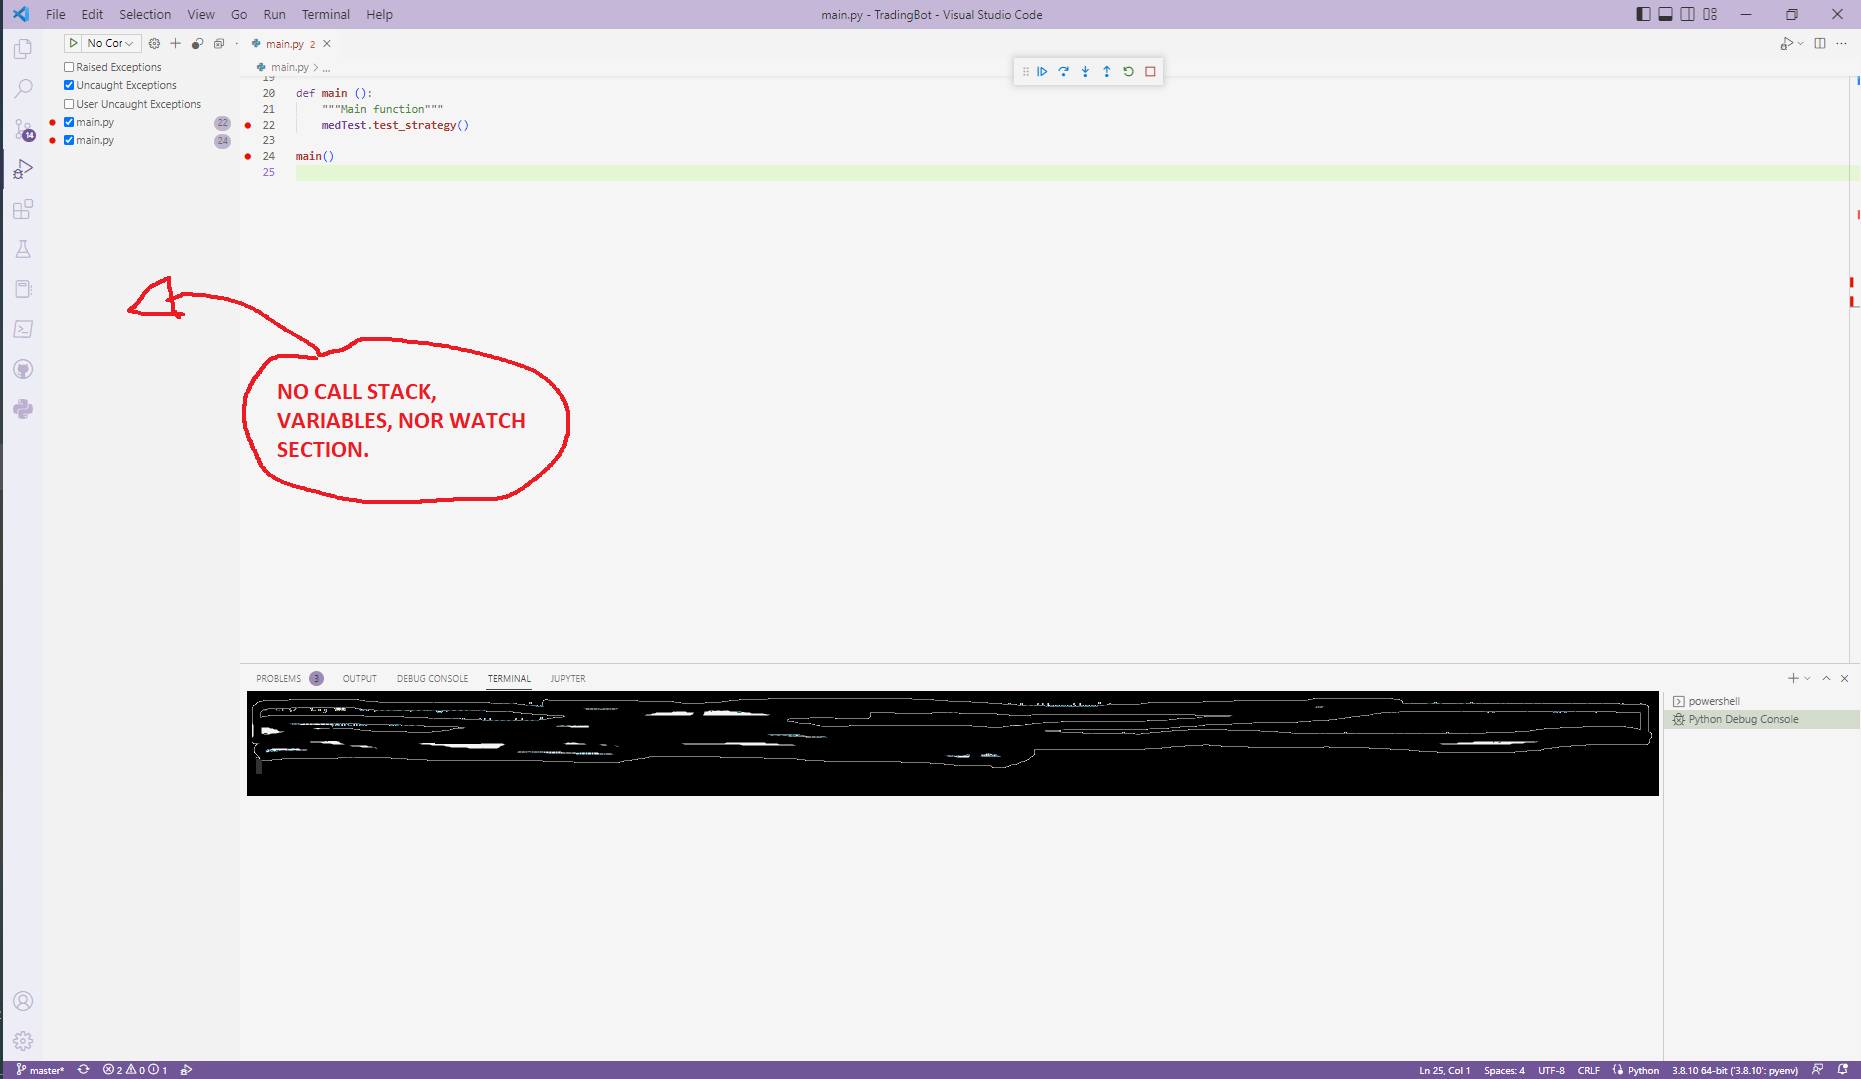Click the master branch in status bar
Screen dimensions: 1861x1079
point(40,1070)
